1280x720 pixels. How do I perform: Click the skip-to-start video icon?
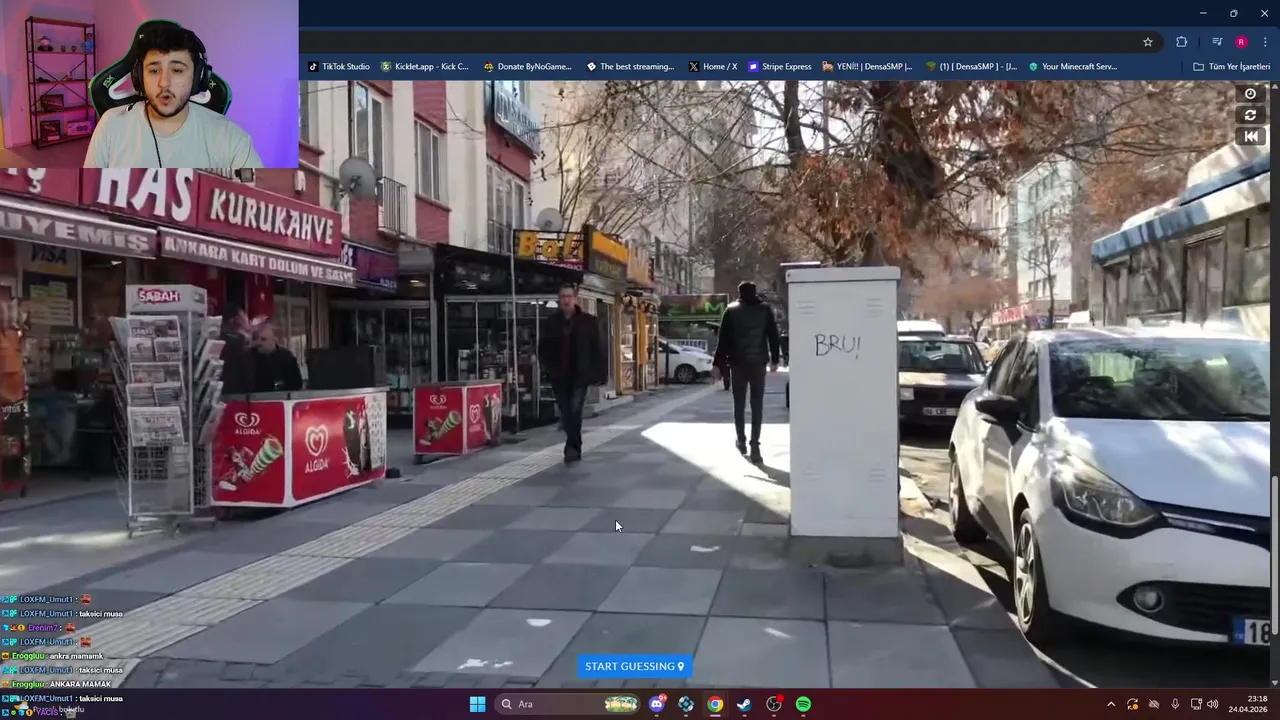pyautogui.click(x=1250, y=137)
